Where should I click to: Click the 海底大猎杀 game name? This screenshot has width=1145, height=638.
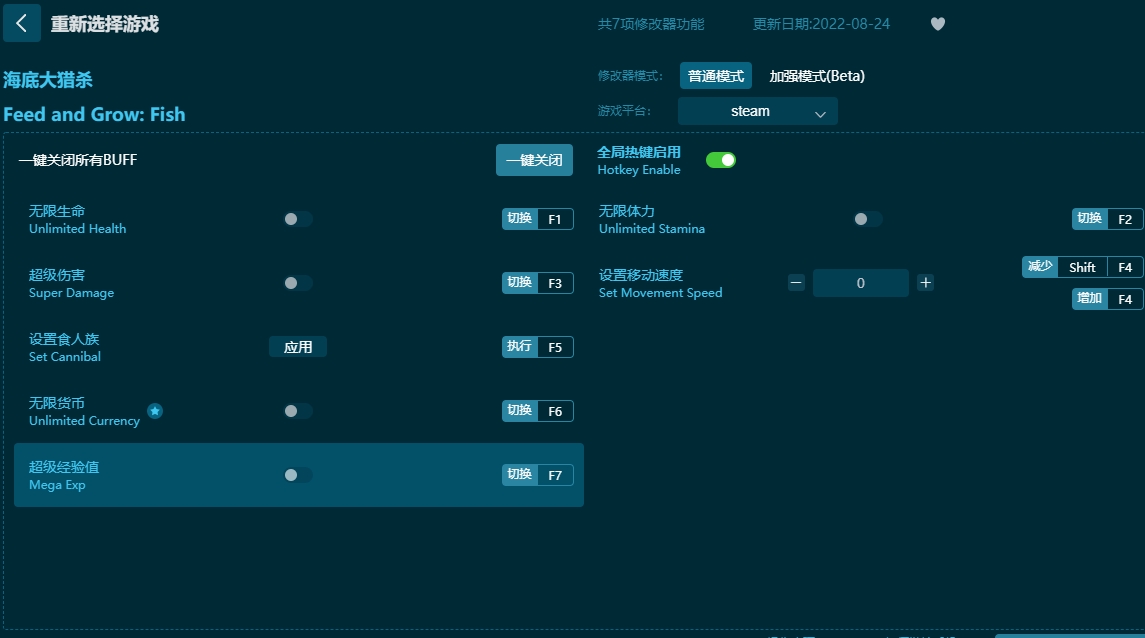[48, 80]
